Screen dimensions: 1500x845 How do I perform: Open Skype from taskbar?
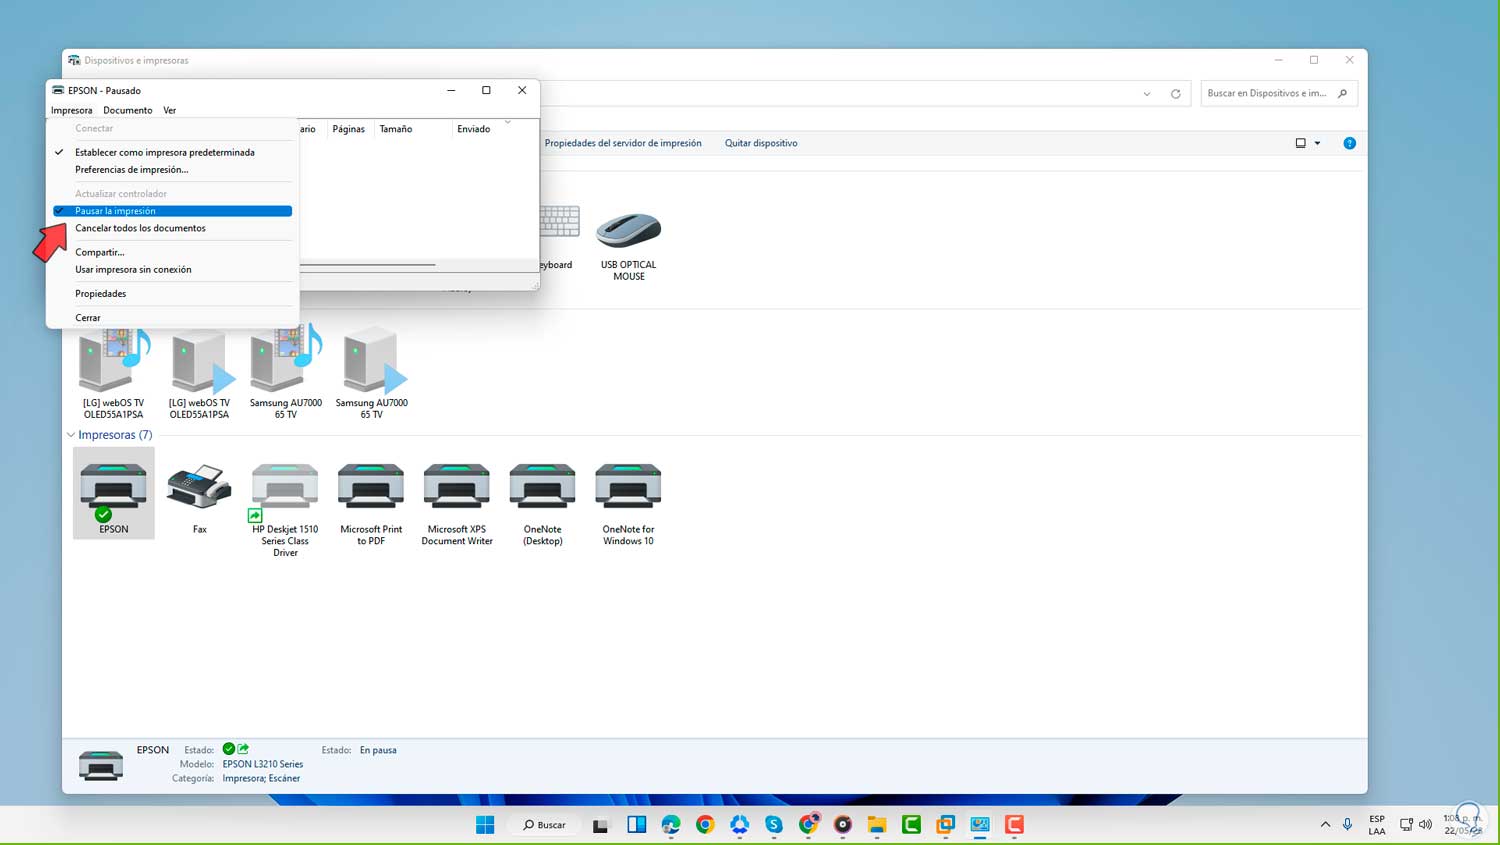pos(774,825)
